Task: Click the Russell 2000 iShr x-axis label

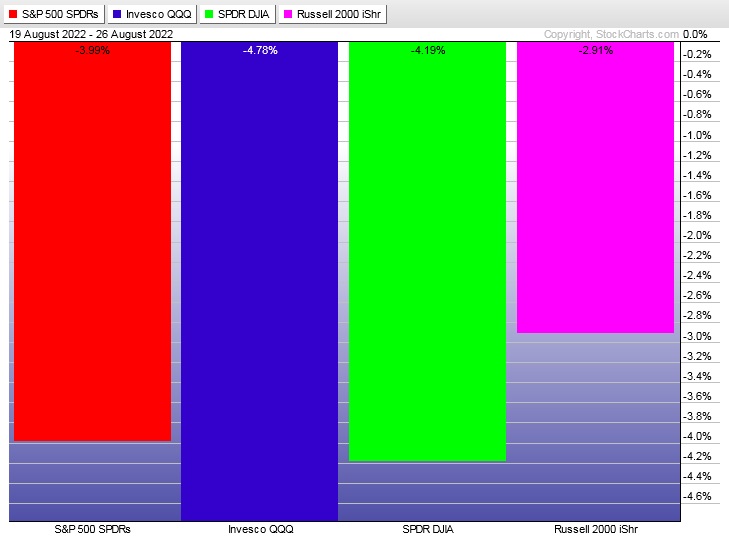Action: point(596,529)
